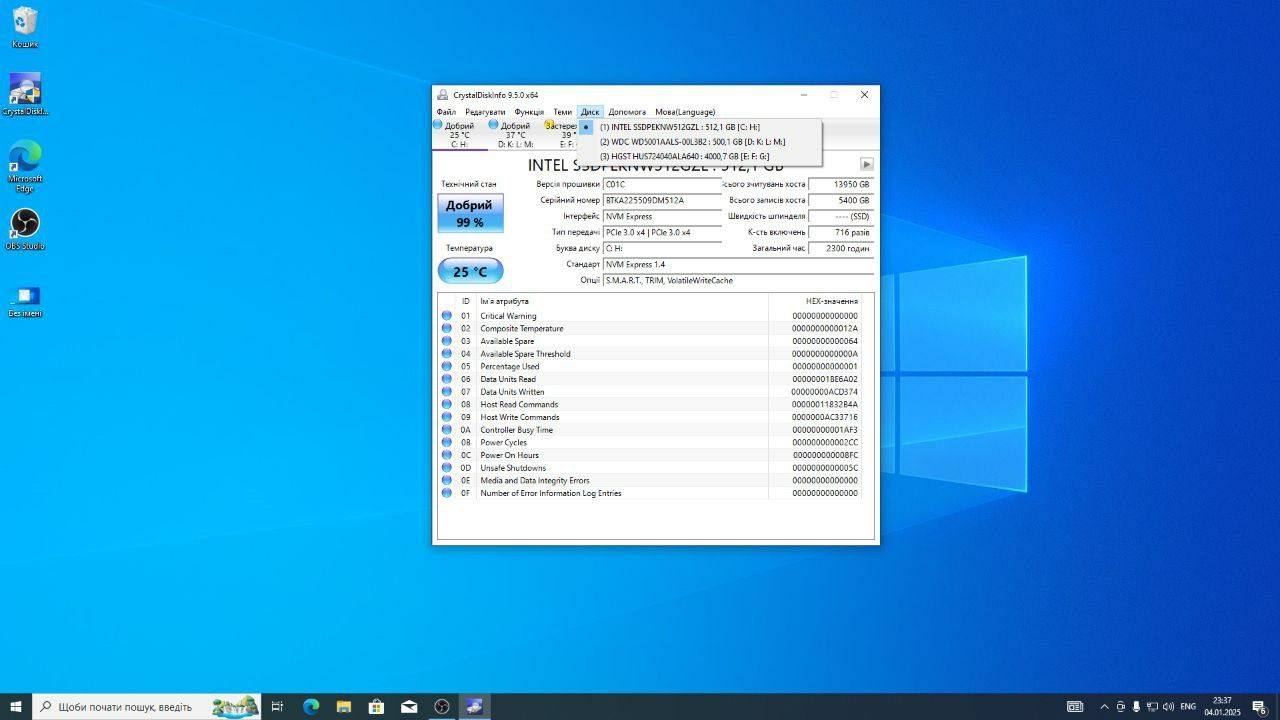Viewport: 1280px width, 720px height.
Task: Click status icon of Unsafe Shutdowns row
Action: click(x=447, y=468)
